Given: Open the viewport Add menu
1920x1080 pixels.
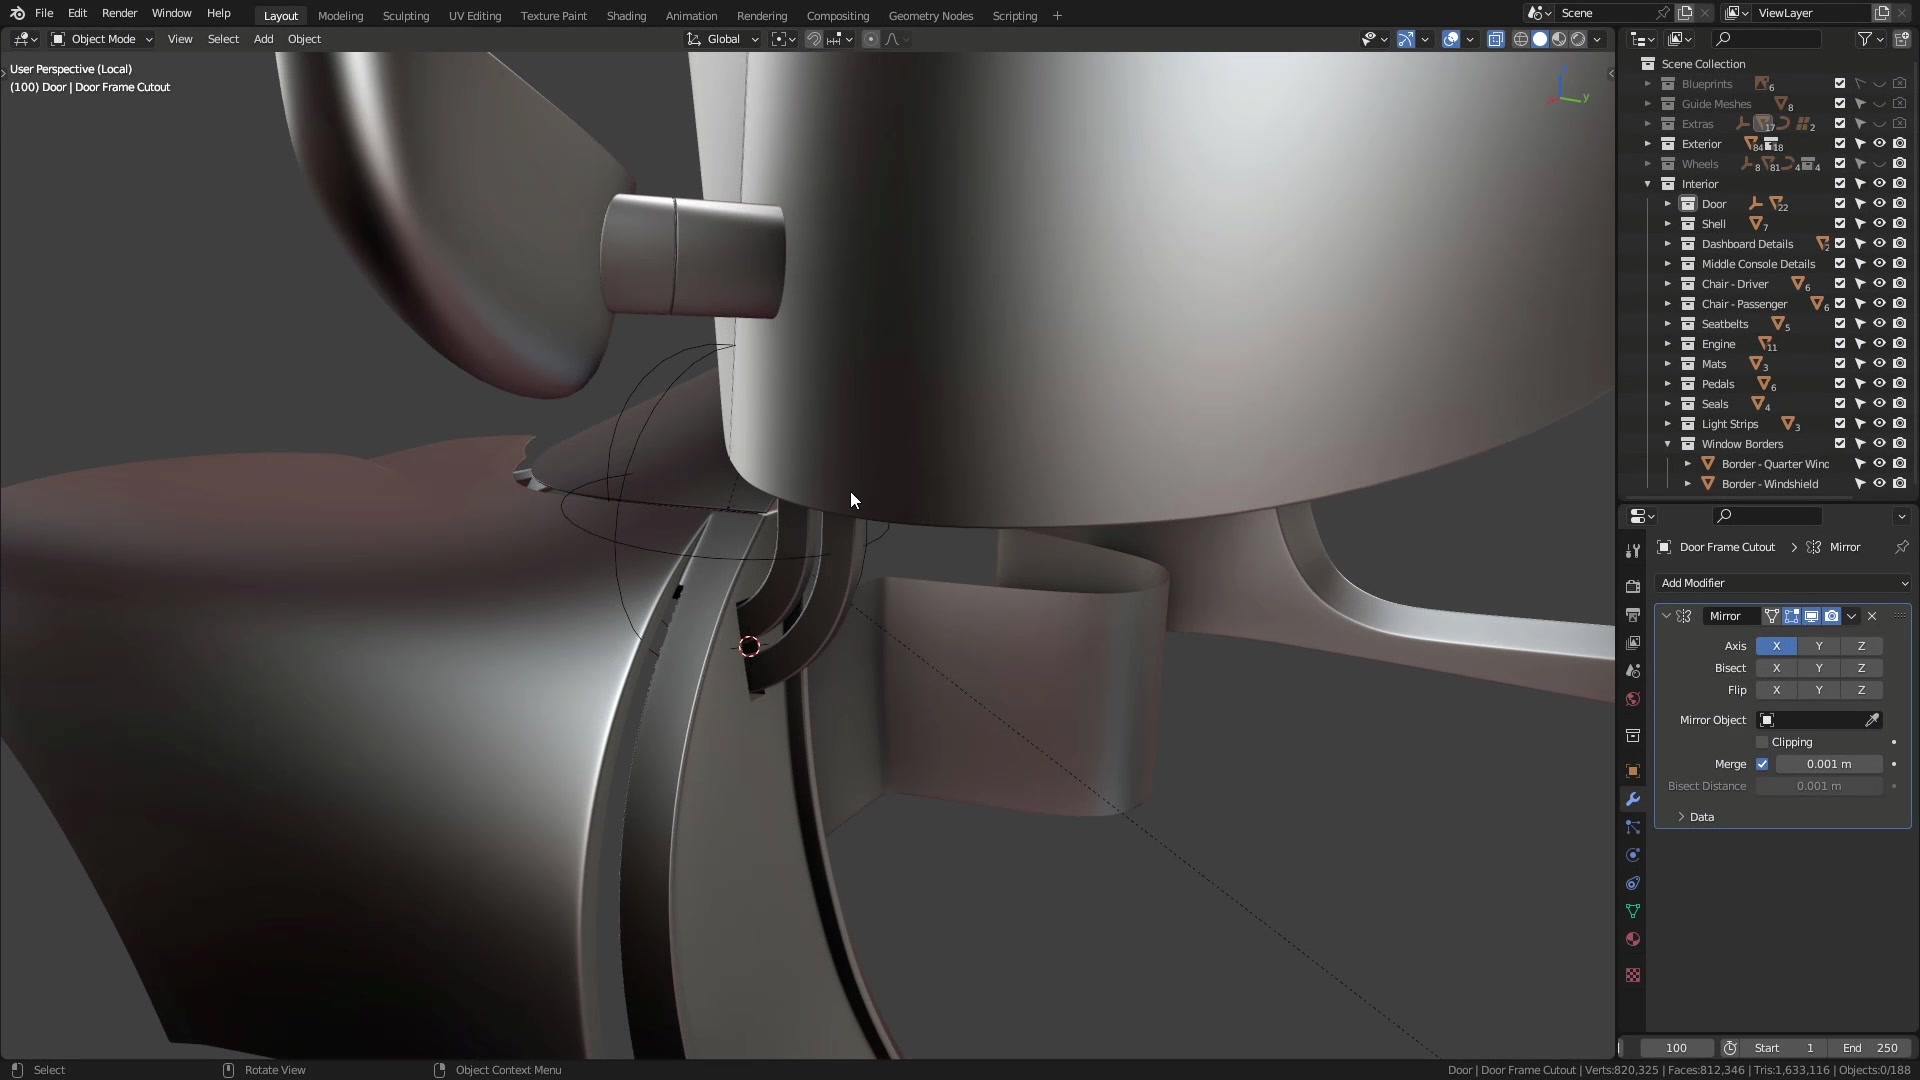Looking at the screenshot, I should coord(263,39).
